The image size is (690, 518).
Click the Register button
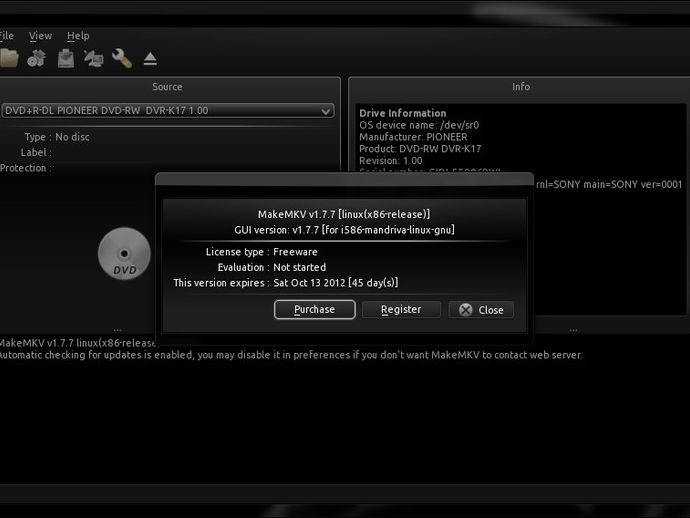click(x=401, y=309)
